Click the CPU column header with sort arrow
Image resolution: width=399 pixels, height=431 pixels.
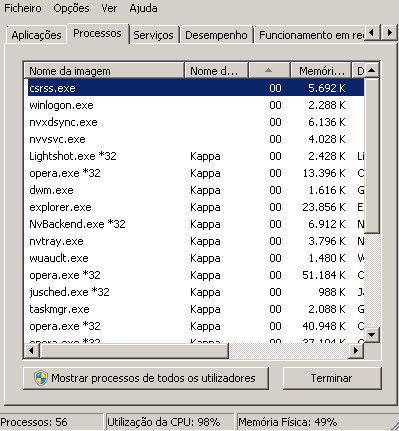[269, 71]
